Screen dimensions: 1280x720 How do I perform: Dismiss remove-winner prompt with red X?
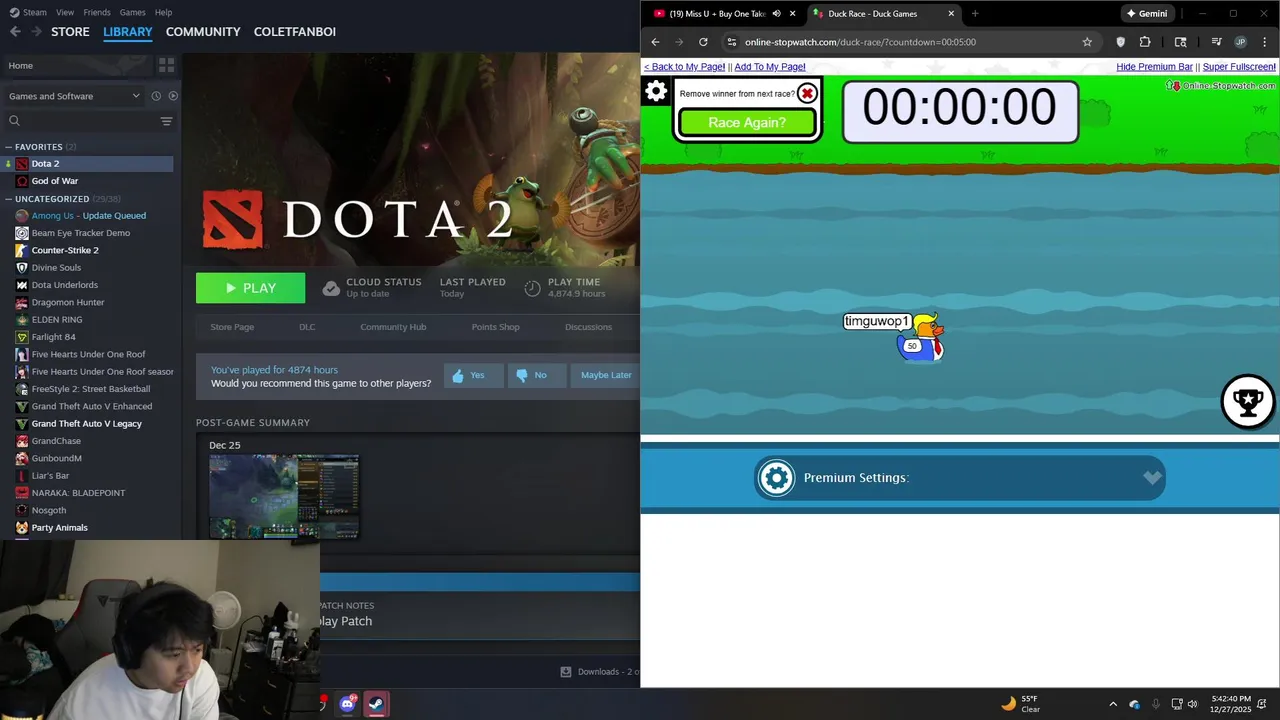tap(807, 94)
